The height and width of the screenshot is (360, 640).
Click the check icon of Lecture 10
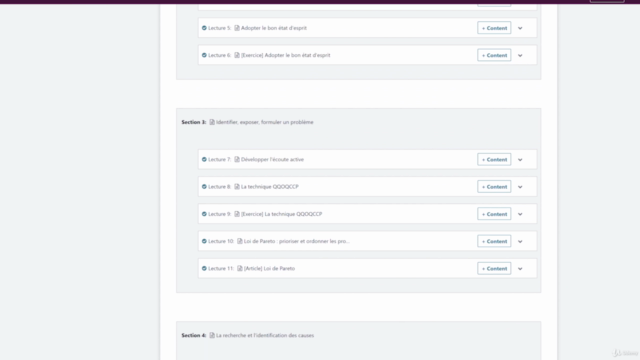pos(204,241)
